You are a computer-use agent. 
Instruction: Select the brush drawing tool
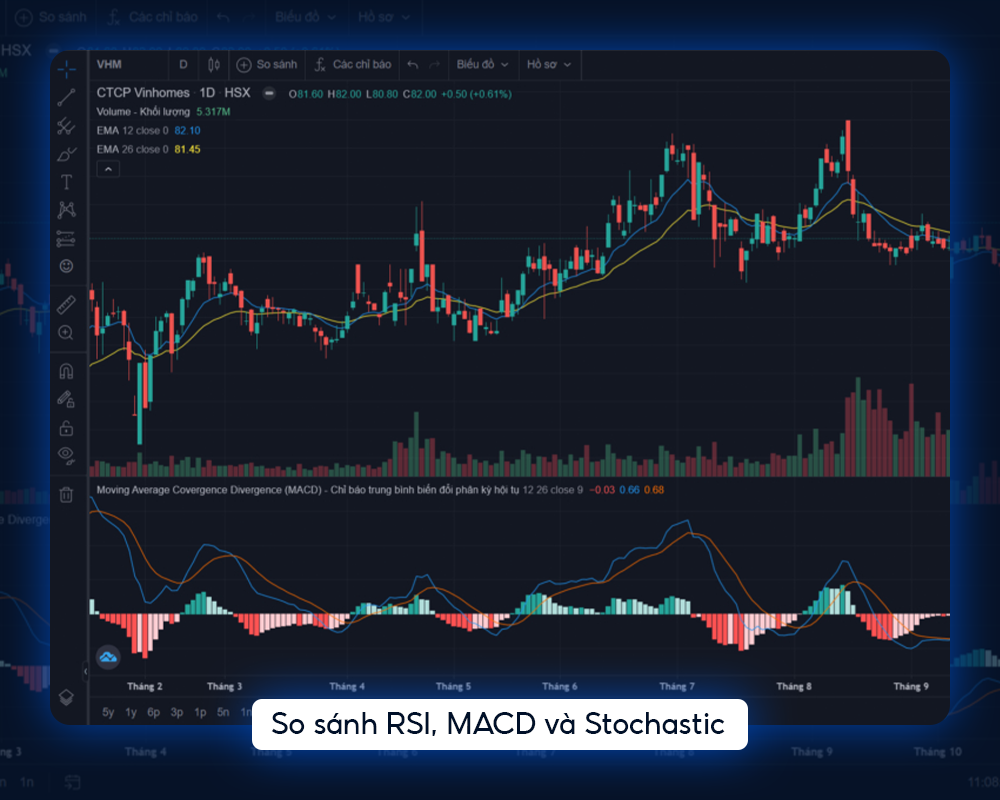[x=68, y=154]
